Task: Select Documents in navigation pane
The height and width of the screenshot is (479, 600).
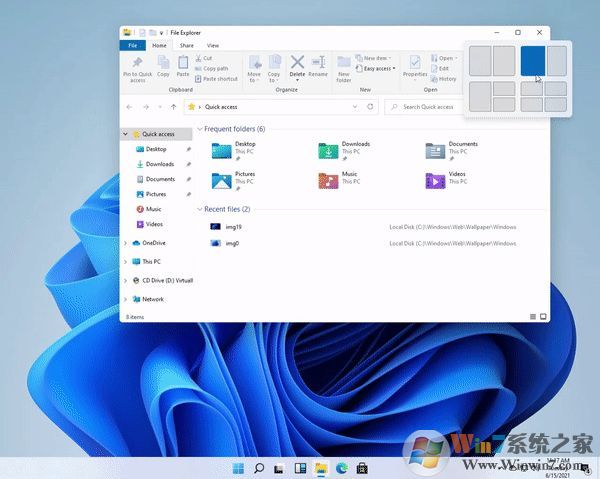Action: click(155, 179)
